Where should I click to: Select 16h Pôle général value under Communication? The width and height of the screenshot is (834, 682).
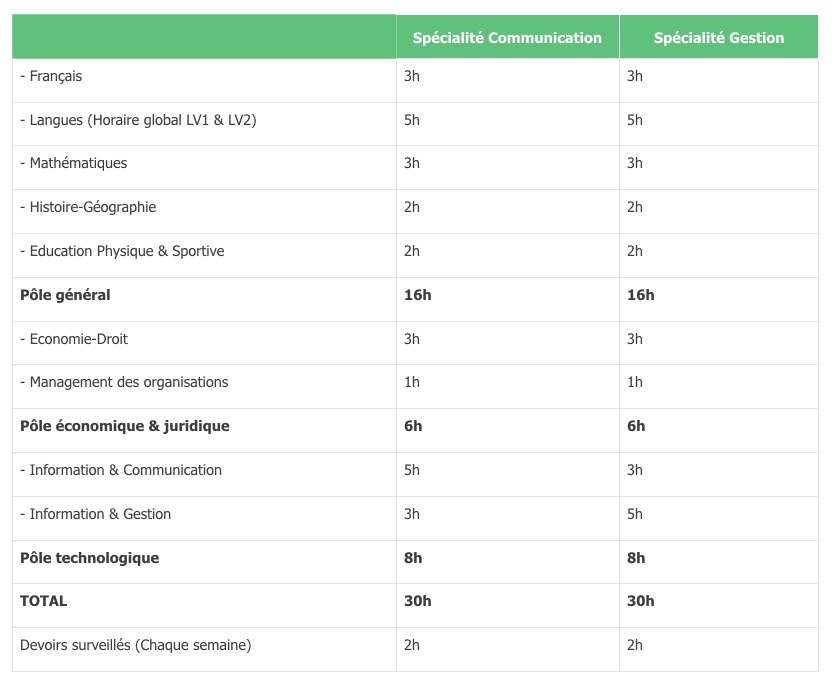(x=417, y=295)
